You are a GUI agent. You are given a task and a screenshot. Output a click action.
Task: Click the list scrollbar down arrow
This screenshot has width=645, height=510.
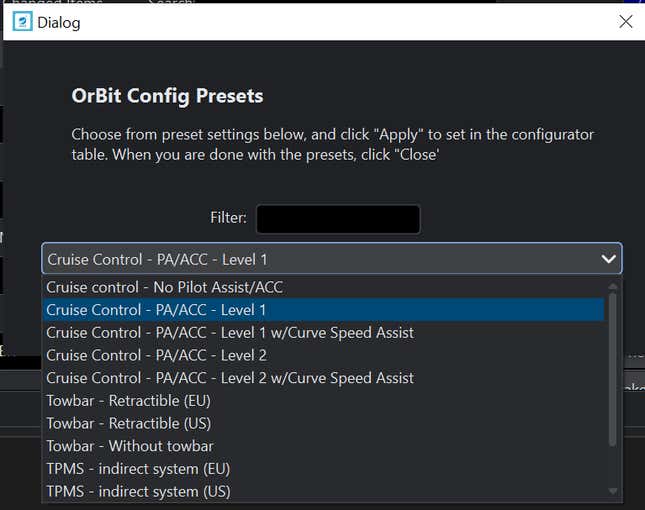pyautogui.click(x=613, y=491)
